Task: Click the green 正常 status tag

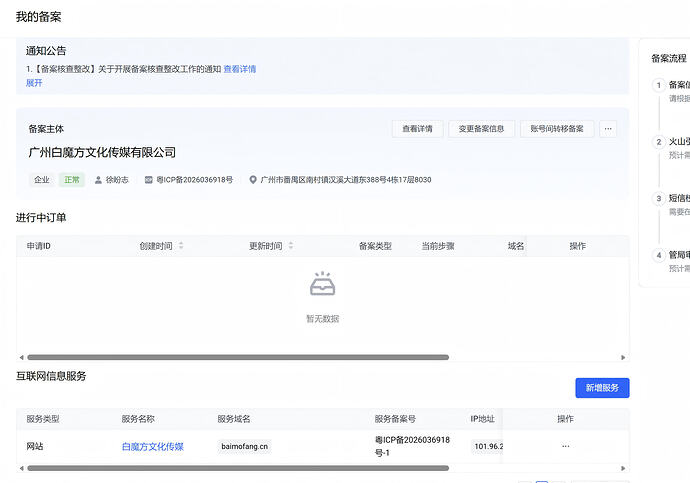Action: [x=72, y=179]
